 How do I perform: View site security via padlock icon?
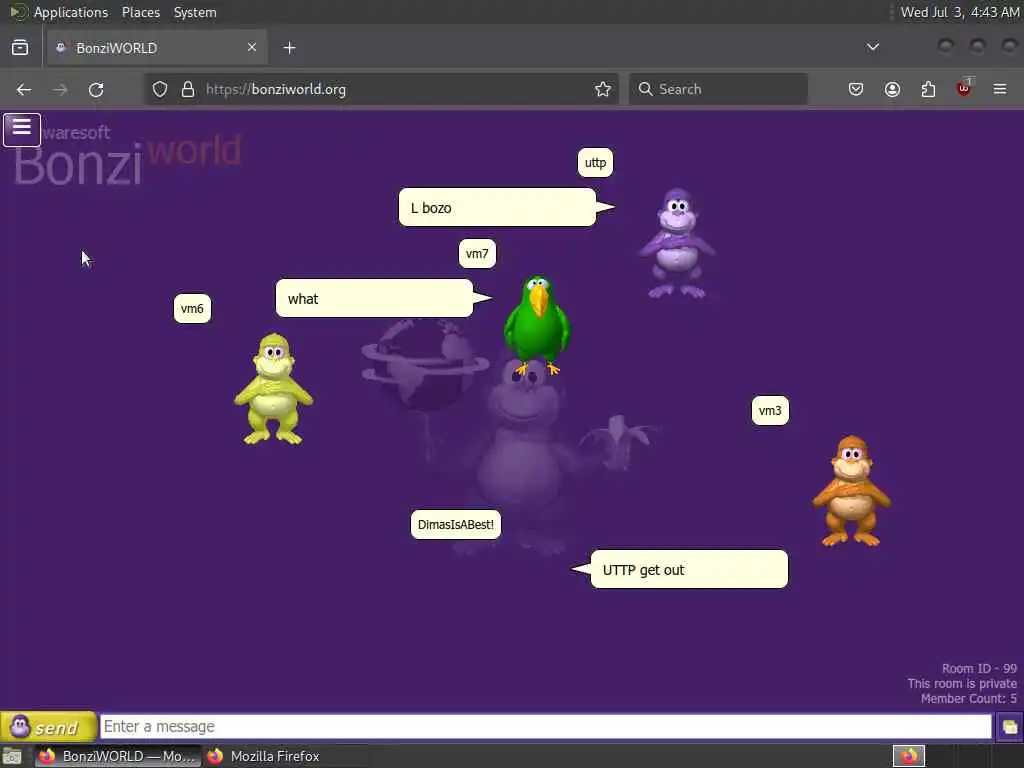coord(188,89)
